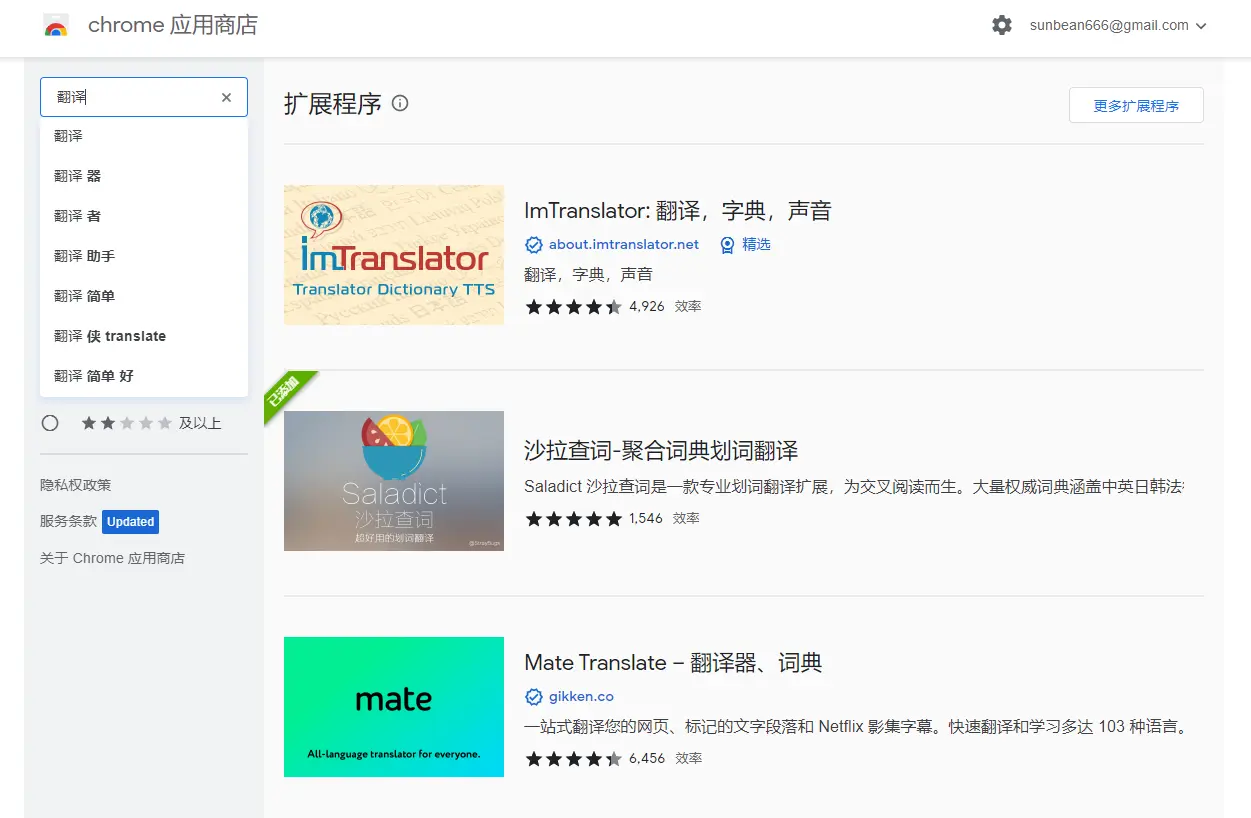Screen dimensions: 1251x818
Task: Click the 4,926 rating count
Action: [647, 307]
